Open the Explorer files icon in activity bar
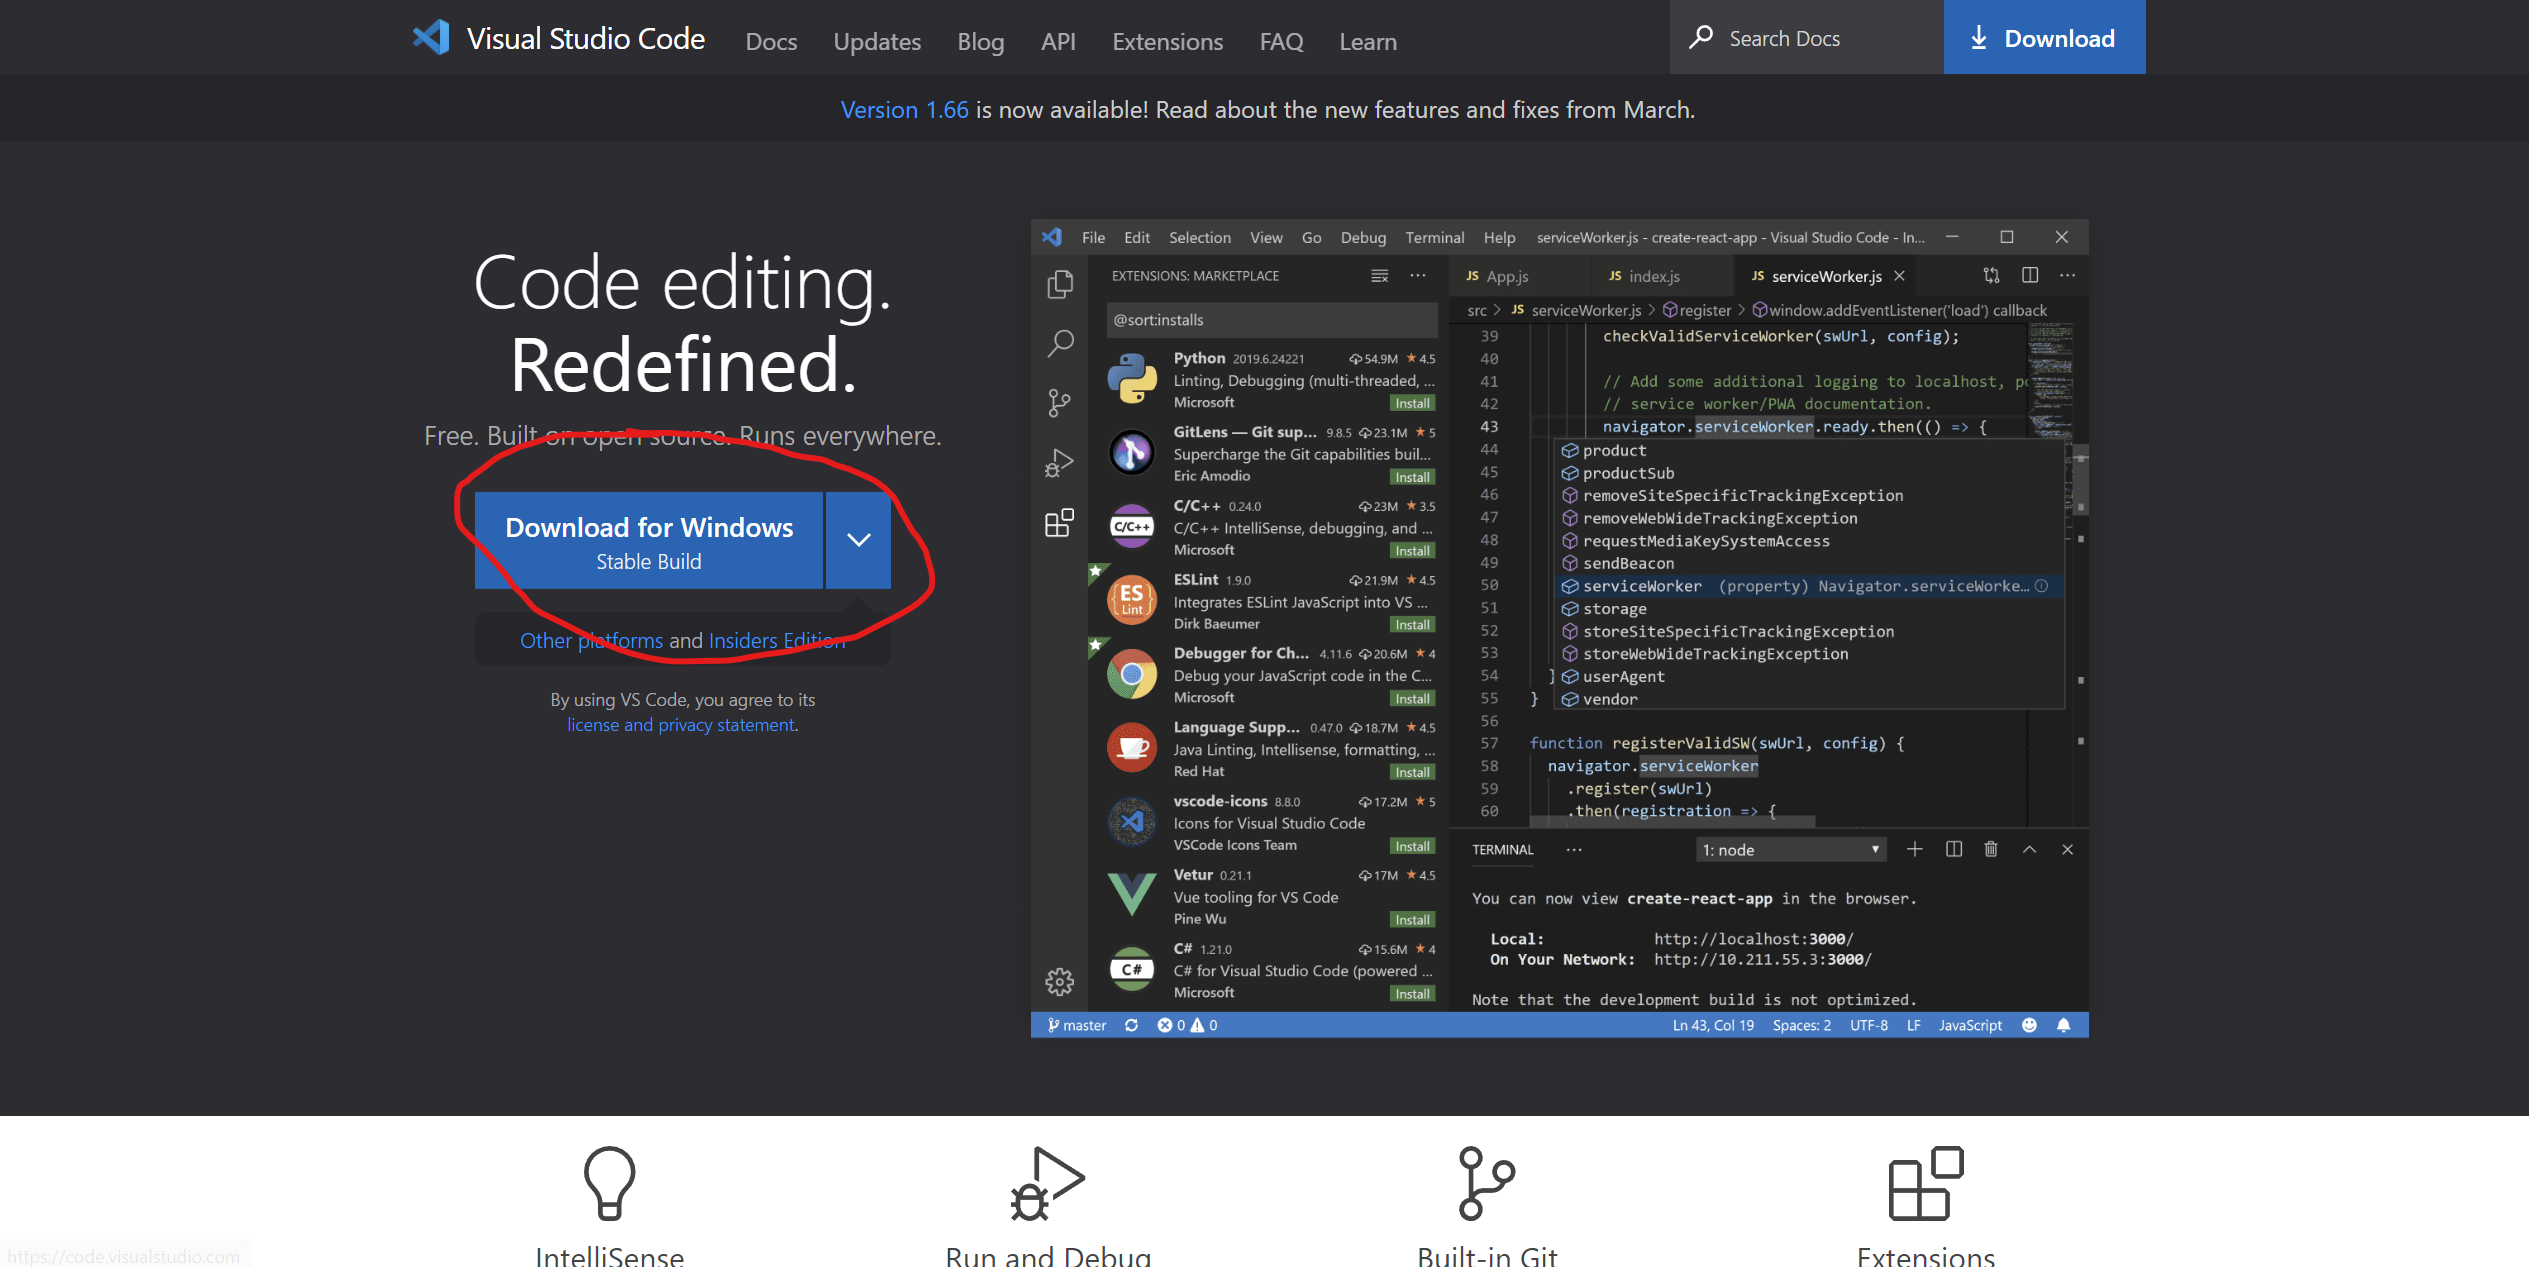 point(1060,285)
